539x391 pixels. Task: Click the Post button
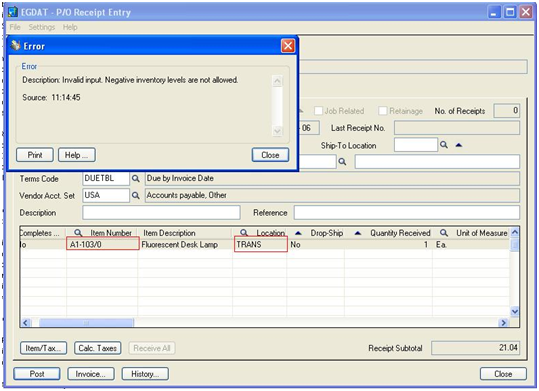point(37,374)
